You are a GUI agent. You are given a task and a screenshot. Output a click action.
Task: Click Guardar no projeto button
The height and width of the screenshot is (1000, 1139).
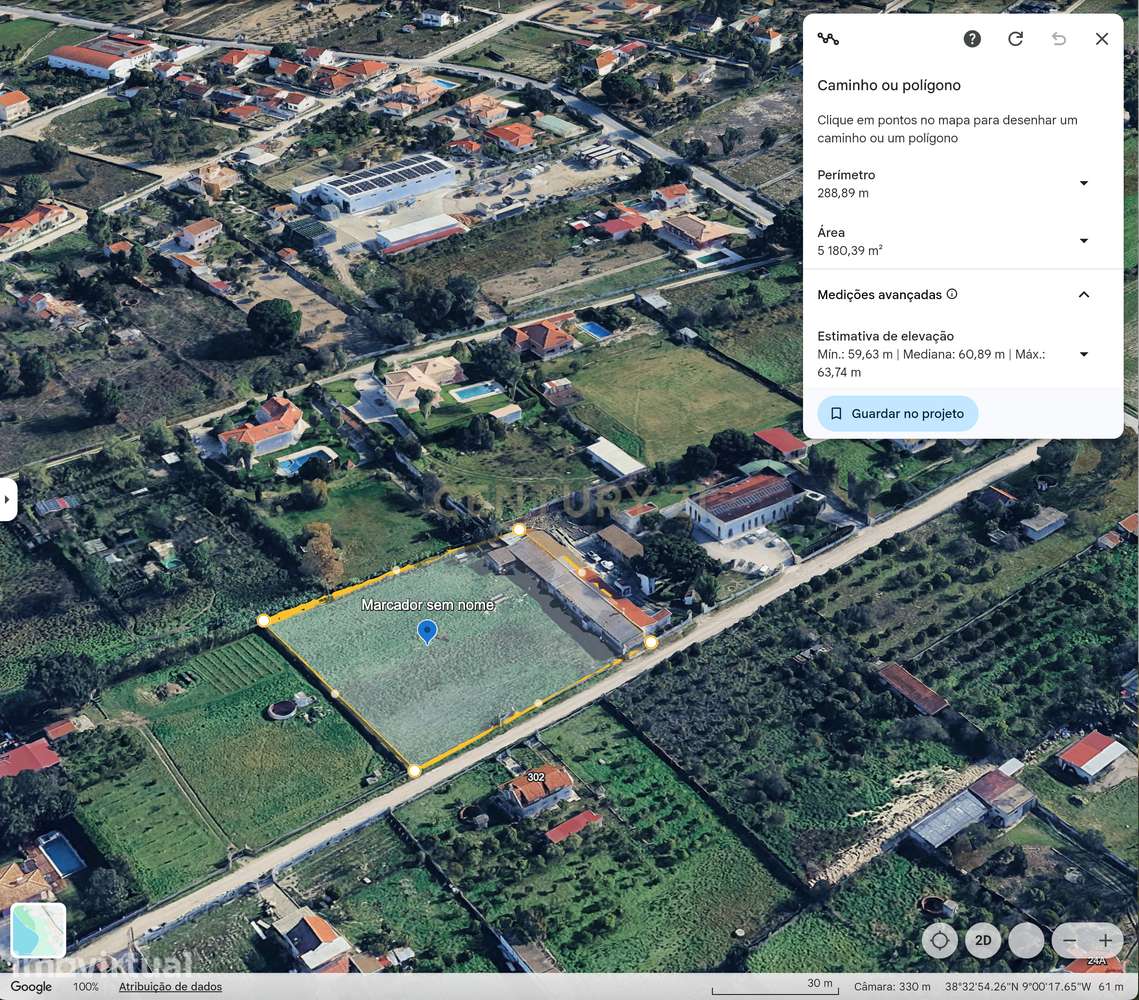pyautogui.click(x=898, y=413)
